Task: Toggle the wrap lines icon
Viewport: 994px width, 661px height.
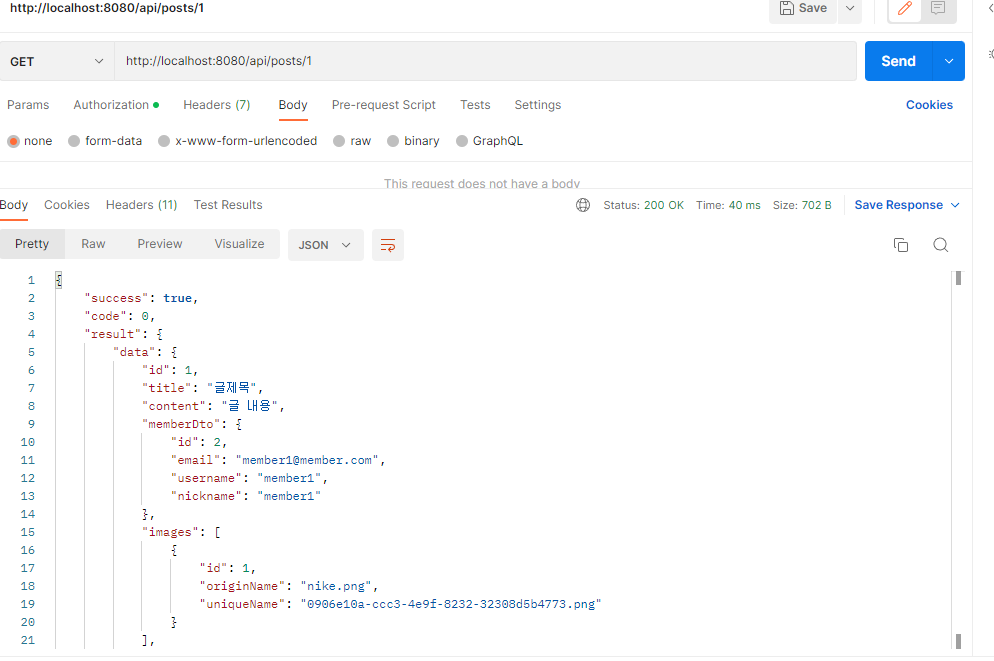Action: pos(387,245)
